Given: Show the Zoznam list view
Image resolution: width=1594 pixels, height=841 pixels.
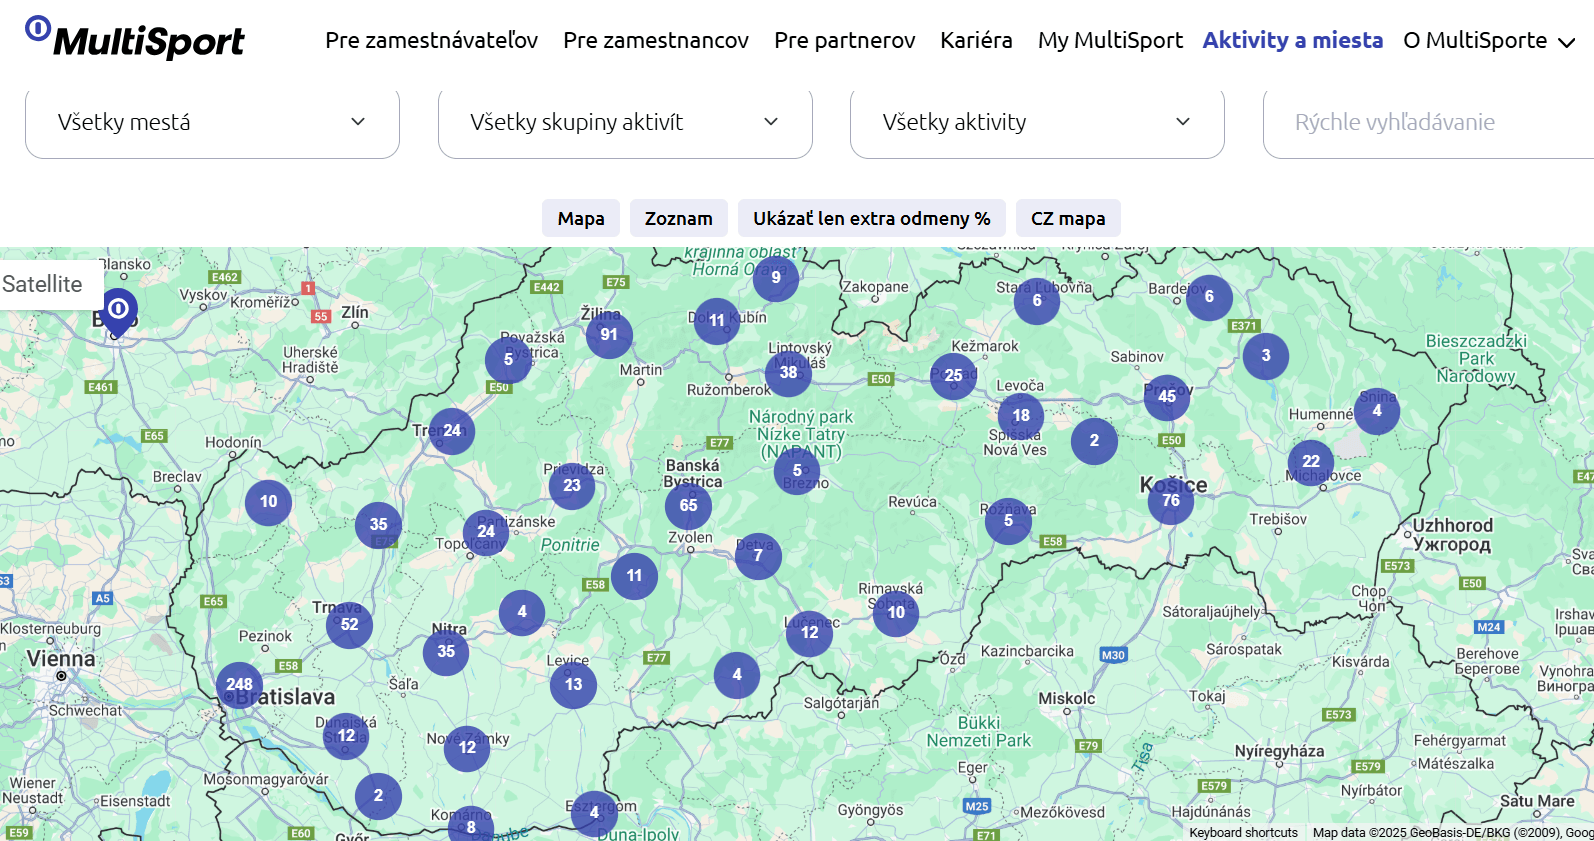Looking at the screenshot, I should click(678, 218).
